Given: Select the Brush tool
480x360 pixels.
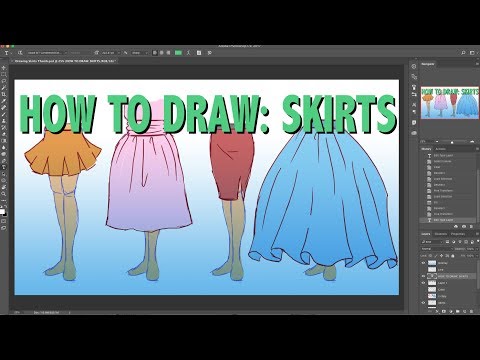Looking at the screenshot, I should [x=4, y=114].
